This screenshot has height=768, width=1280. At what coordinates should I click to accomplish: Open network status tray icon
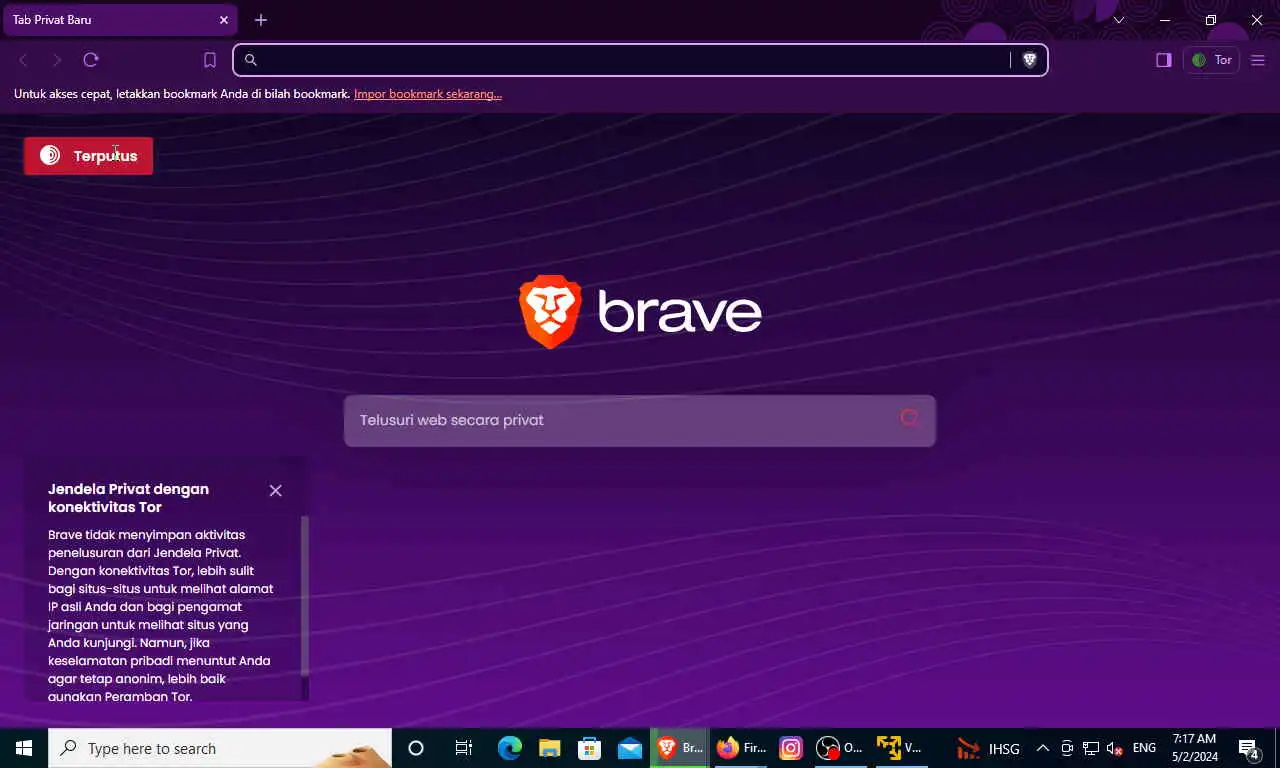coord(1091,748)
